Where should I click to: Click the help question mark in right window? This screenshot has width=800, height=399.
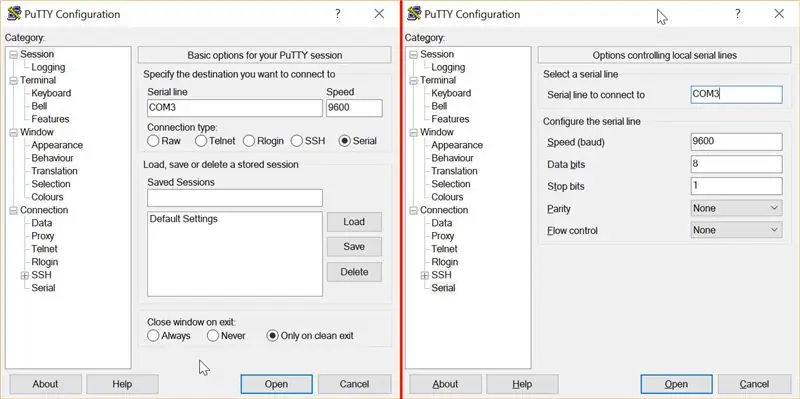click(x=738, y=14)
